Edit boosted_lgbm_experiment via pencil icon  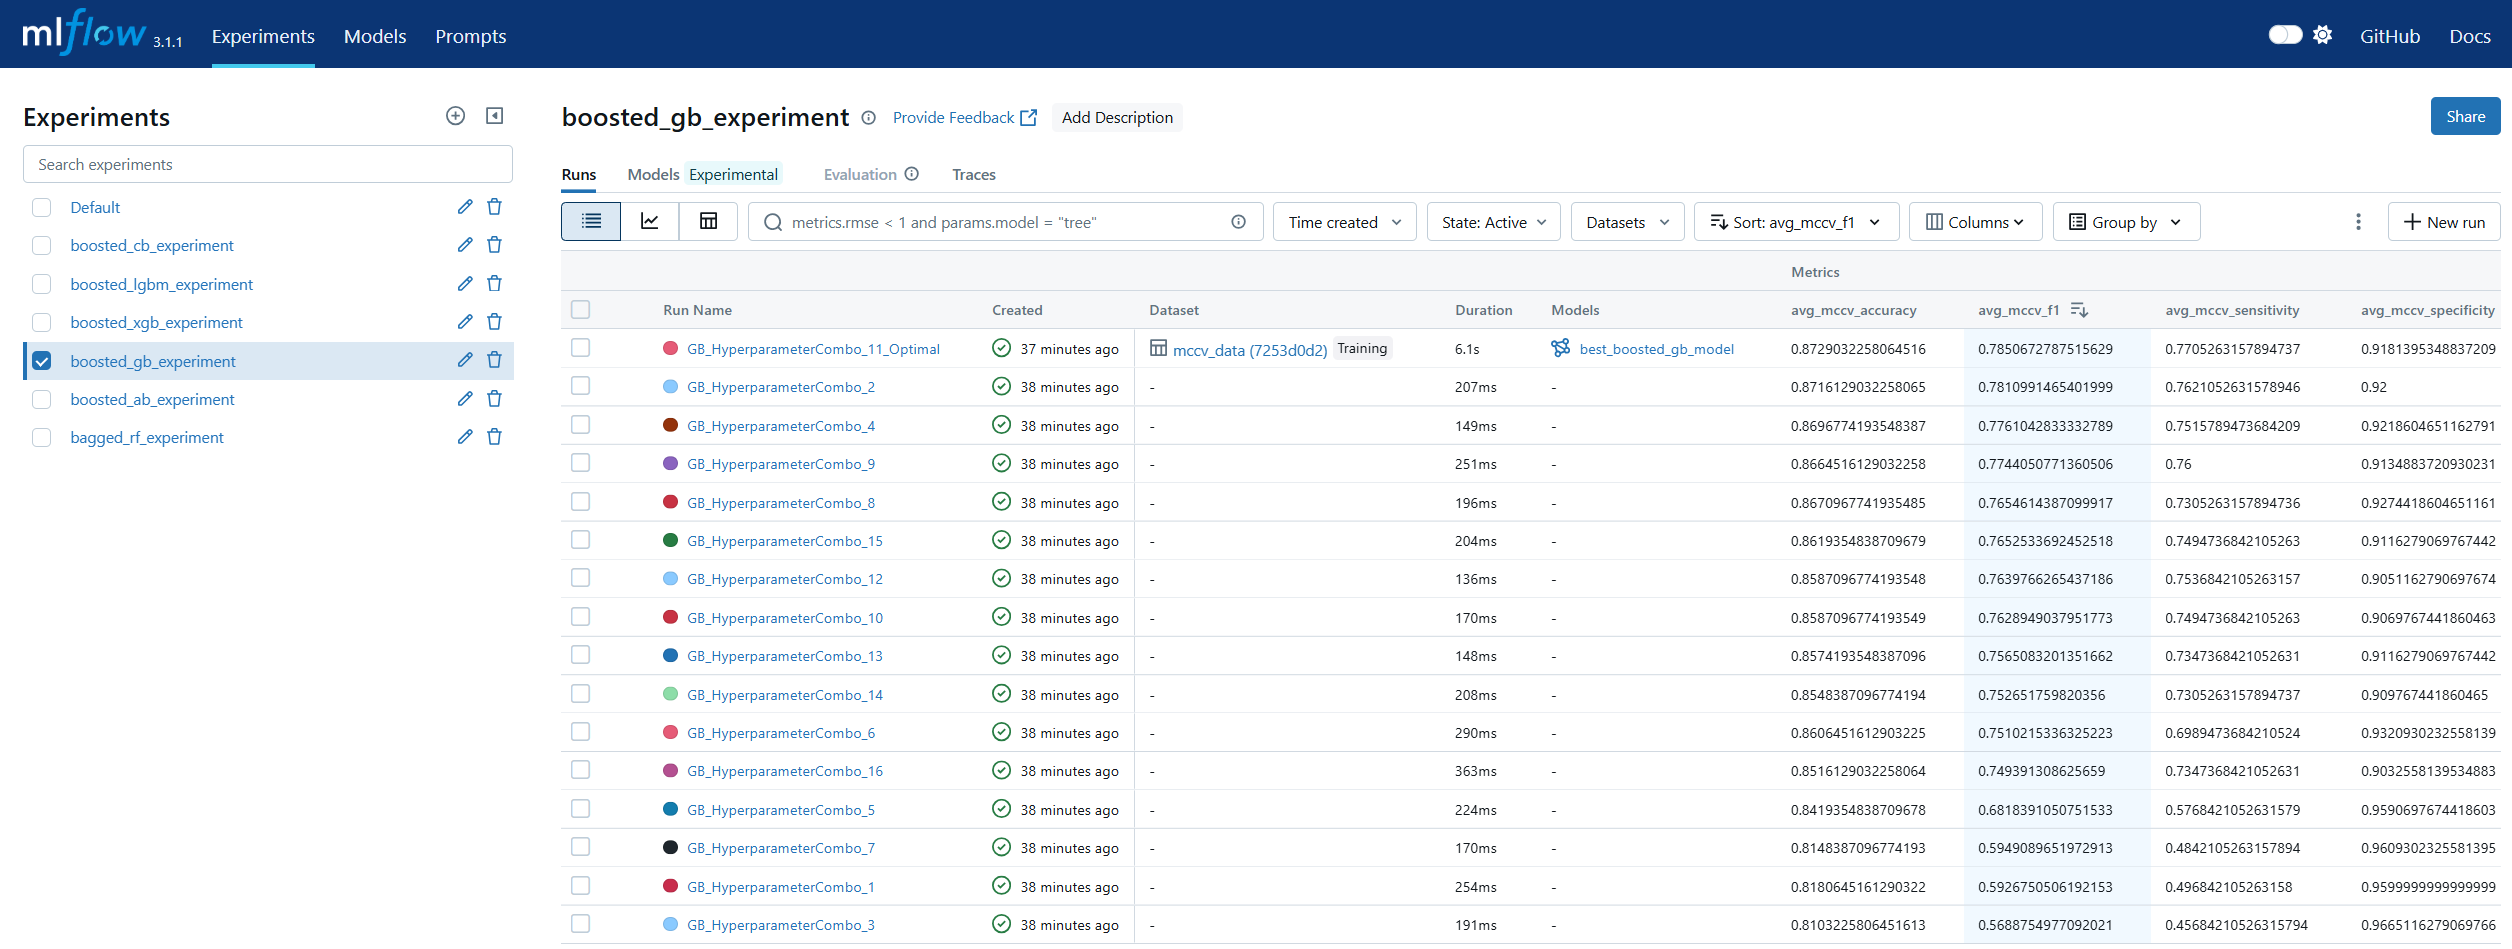(465, 284)
